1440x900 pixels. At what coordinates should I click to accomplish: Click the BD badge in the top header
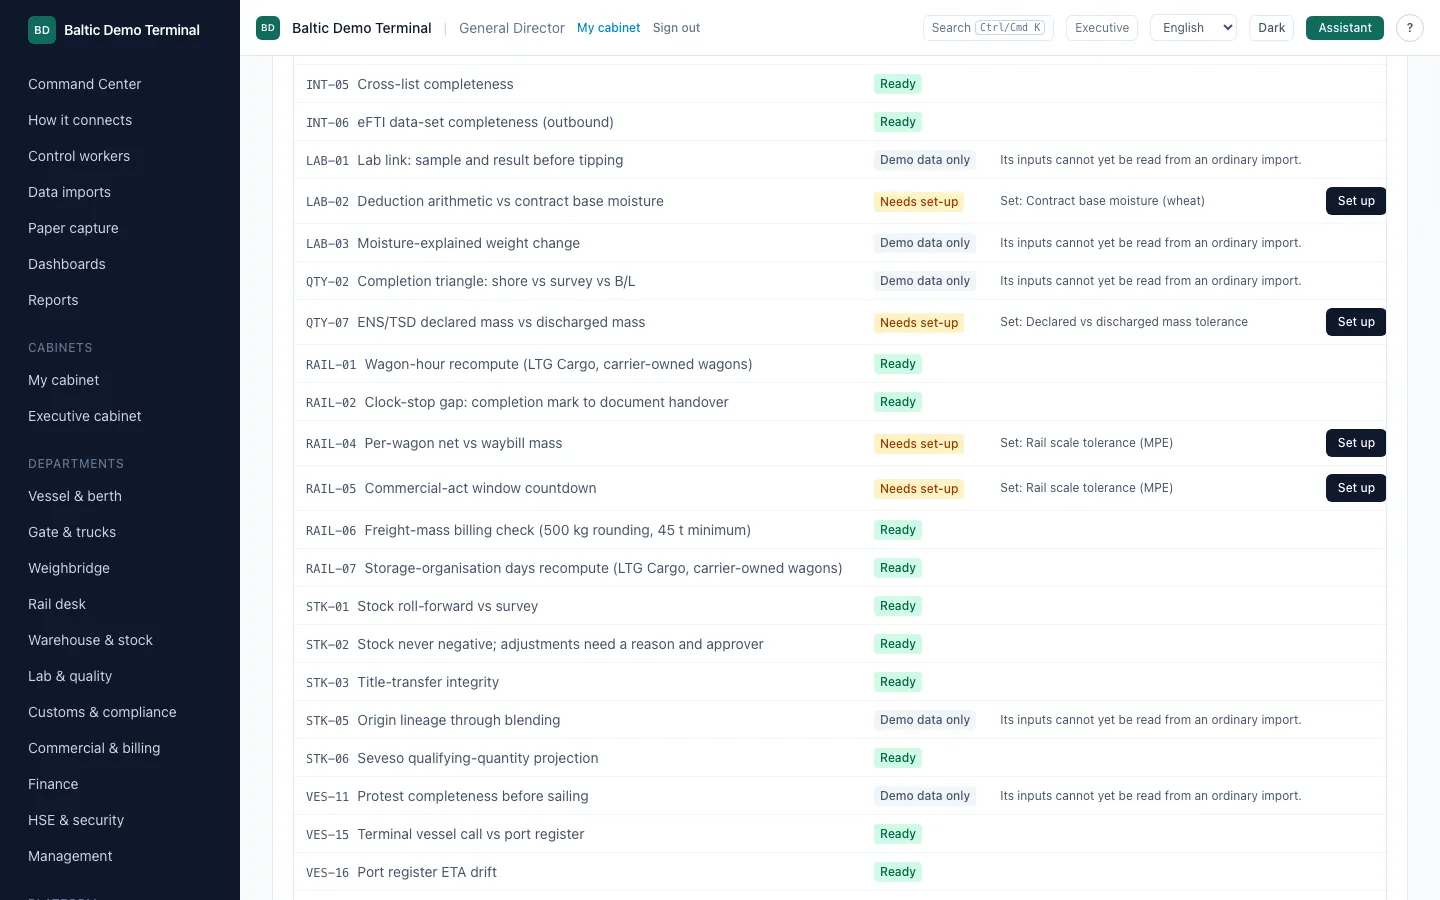tap(268, 28)
